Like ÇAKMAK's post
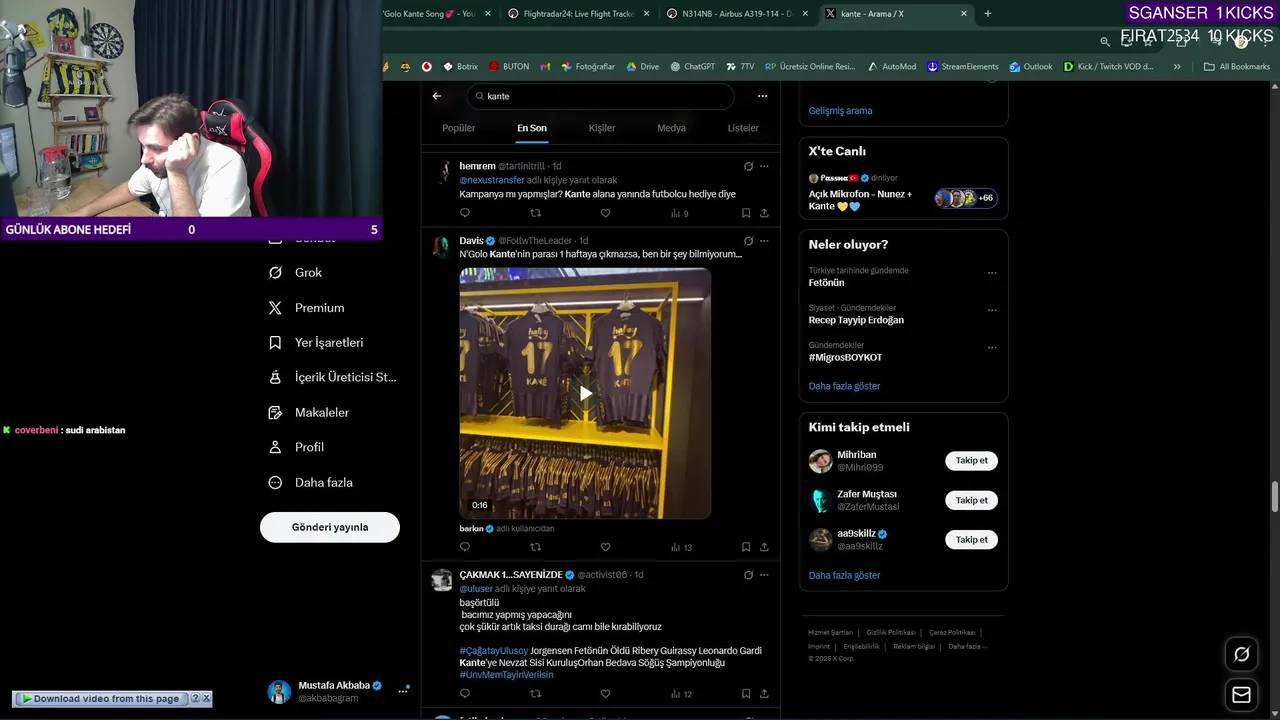 tap(605, 693)
